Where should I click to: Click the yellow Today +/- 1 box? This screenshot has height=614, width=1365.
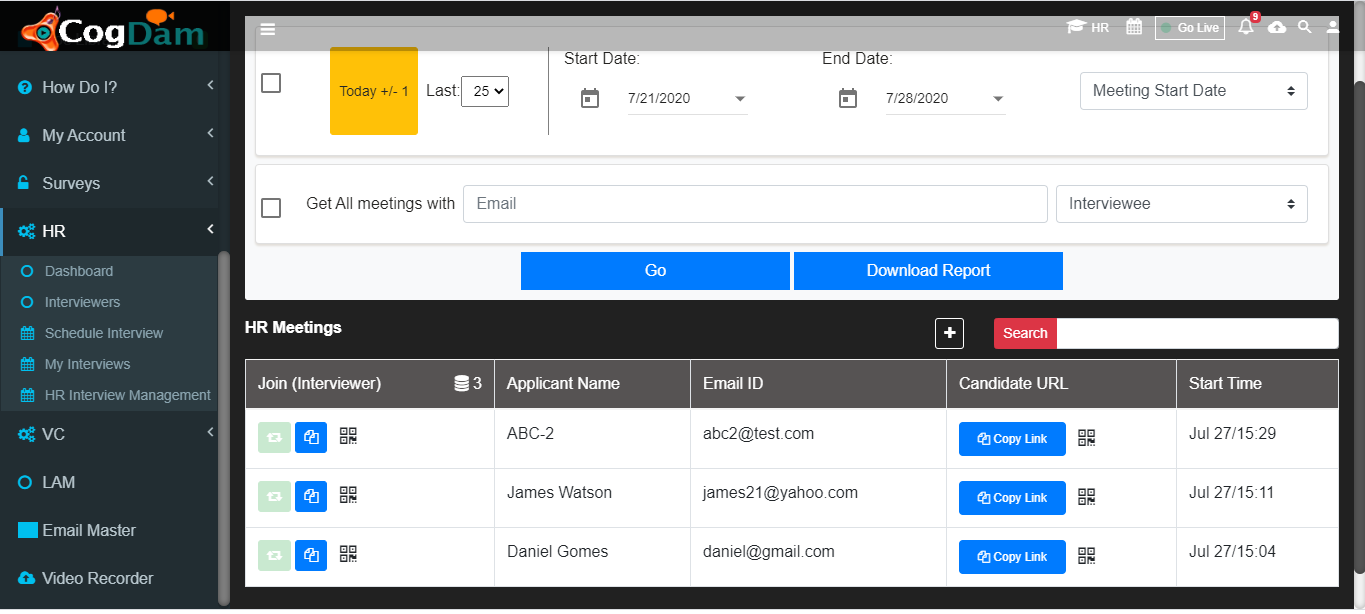click(374, 91)
